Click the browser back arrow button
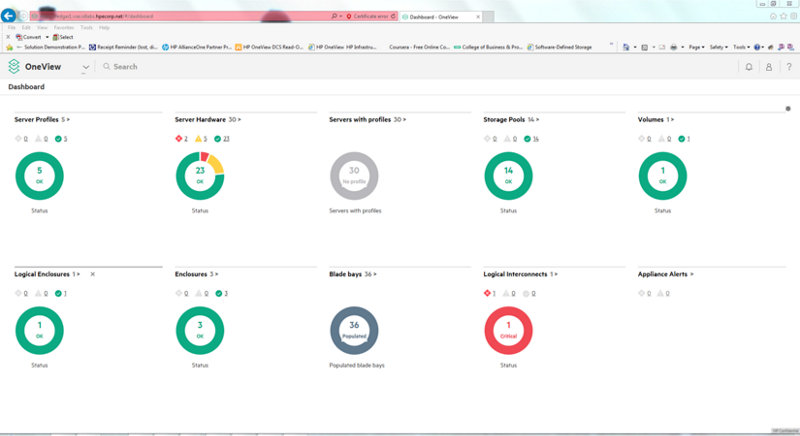This screenshot has height=436, width=800. click(x=9, y=16)
